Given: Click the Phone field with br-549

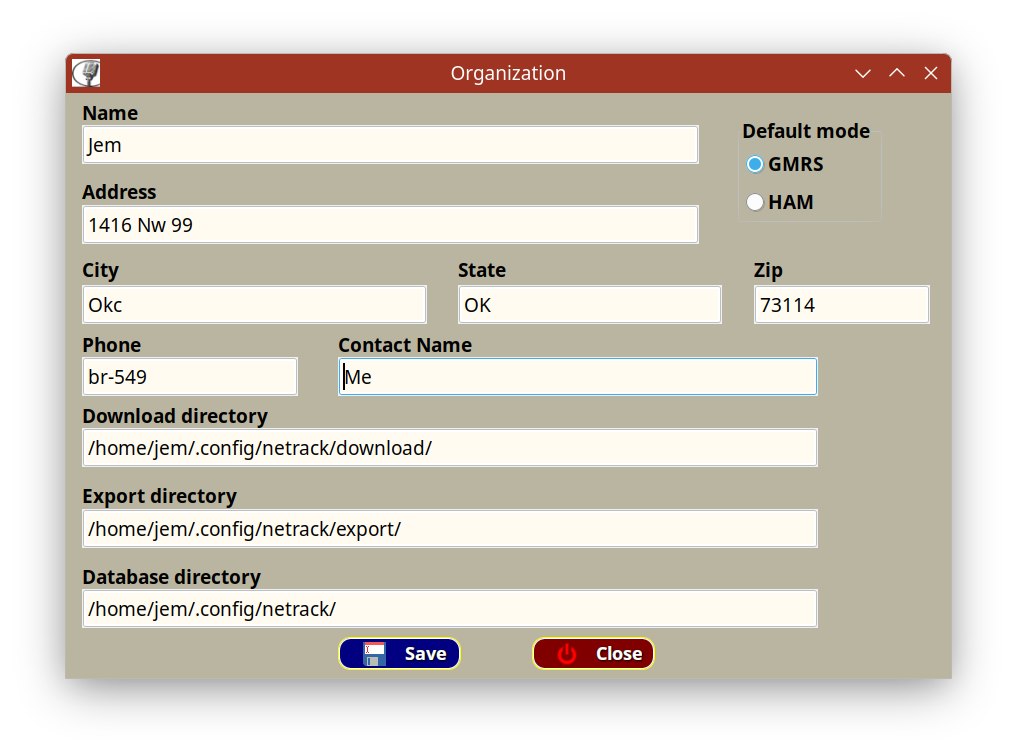Looking at the screenshot, I should (190, 377).
